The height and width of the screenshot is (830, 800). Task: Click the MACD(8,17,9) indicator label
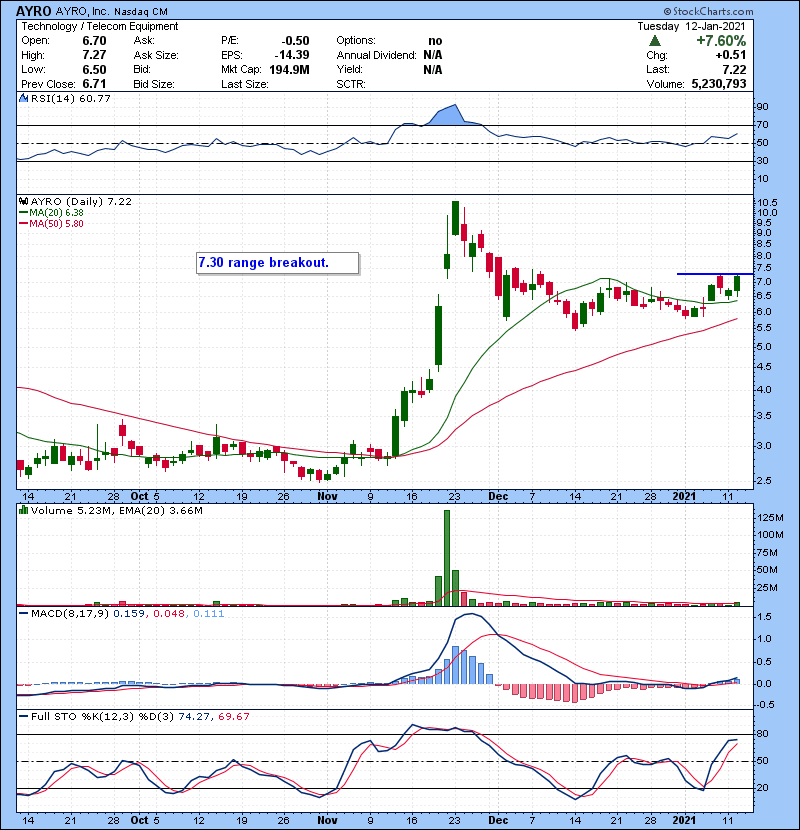(70, 614)
